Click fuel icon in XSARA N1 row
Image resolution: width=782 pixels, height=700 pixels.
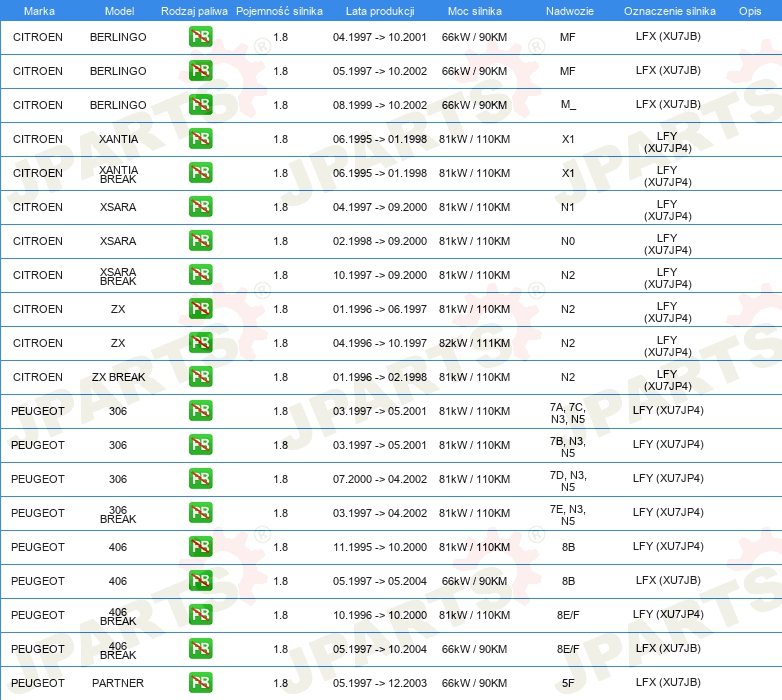coord(200,206)
